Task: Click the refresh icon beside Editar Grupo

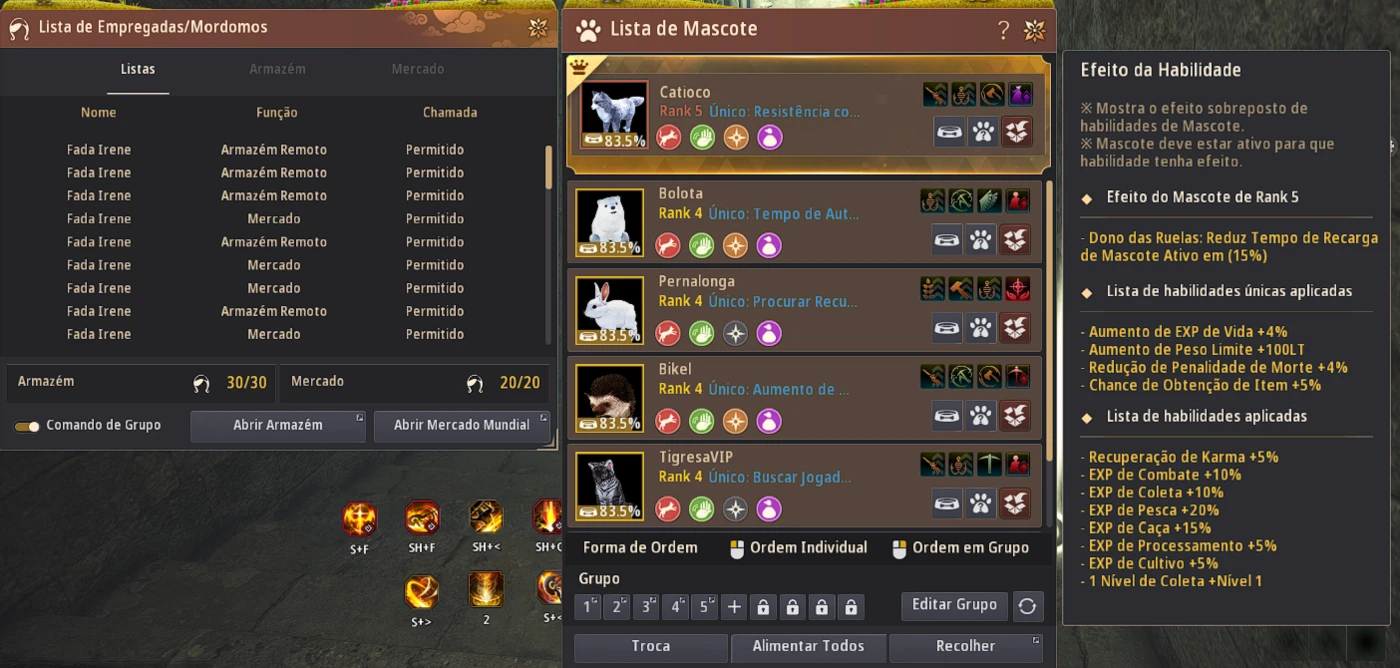Action: pos(1026,606)
